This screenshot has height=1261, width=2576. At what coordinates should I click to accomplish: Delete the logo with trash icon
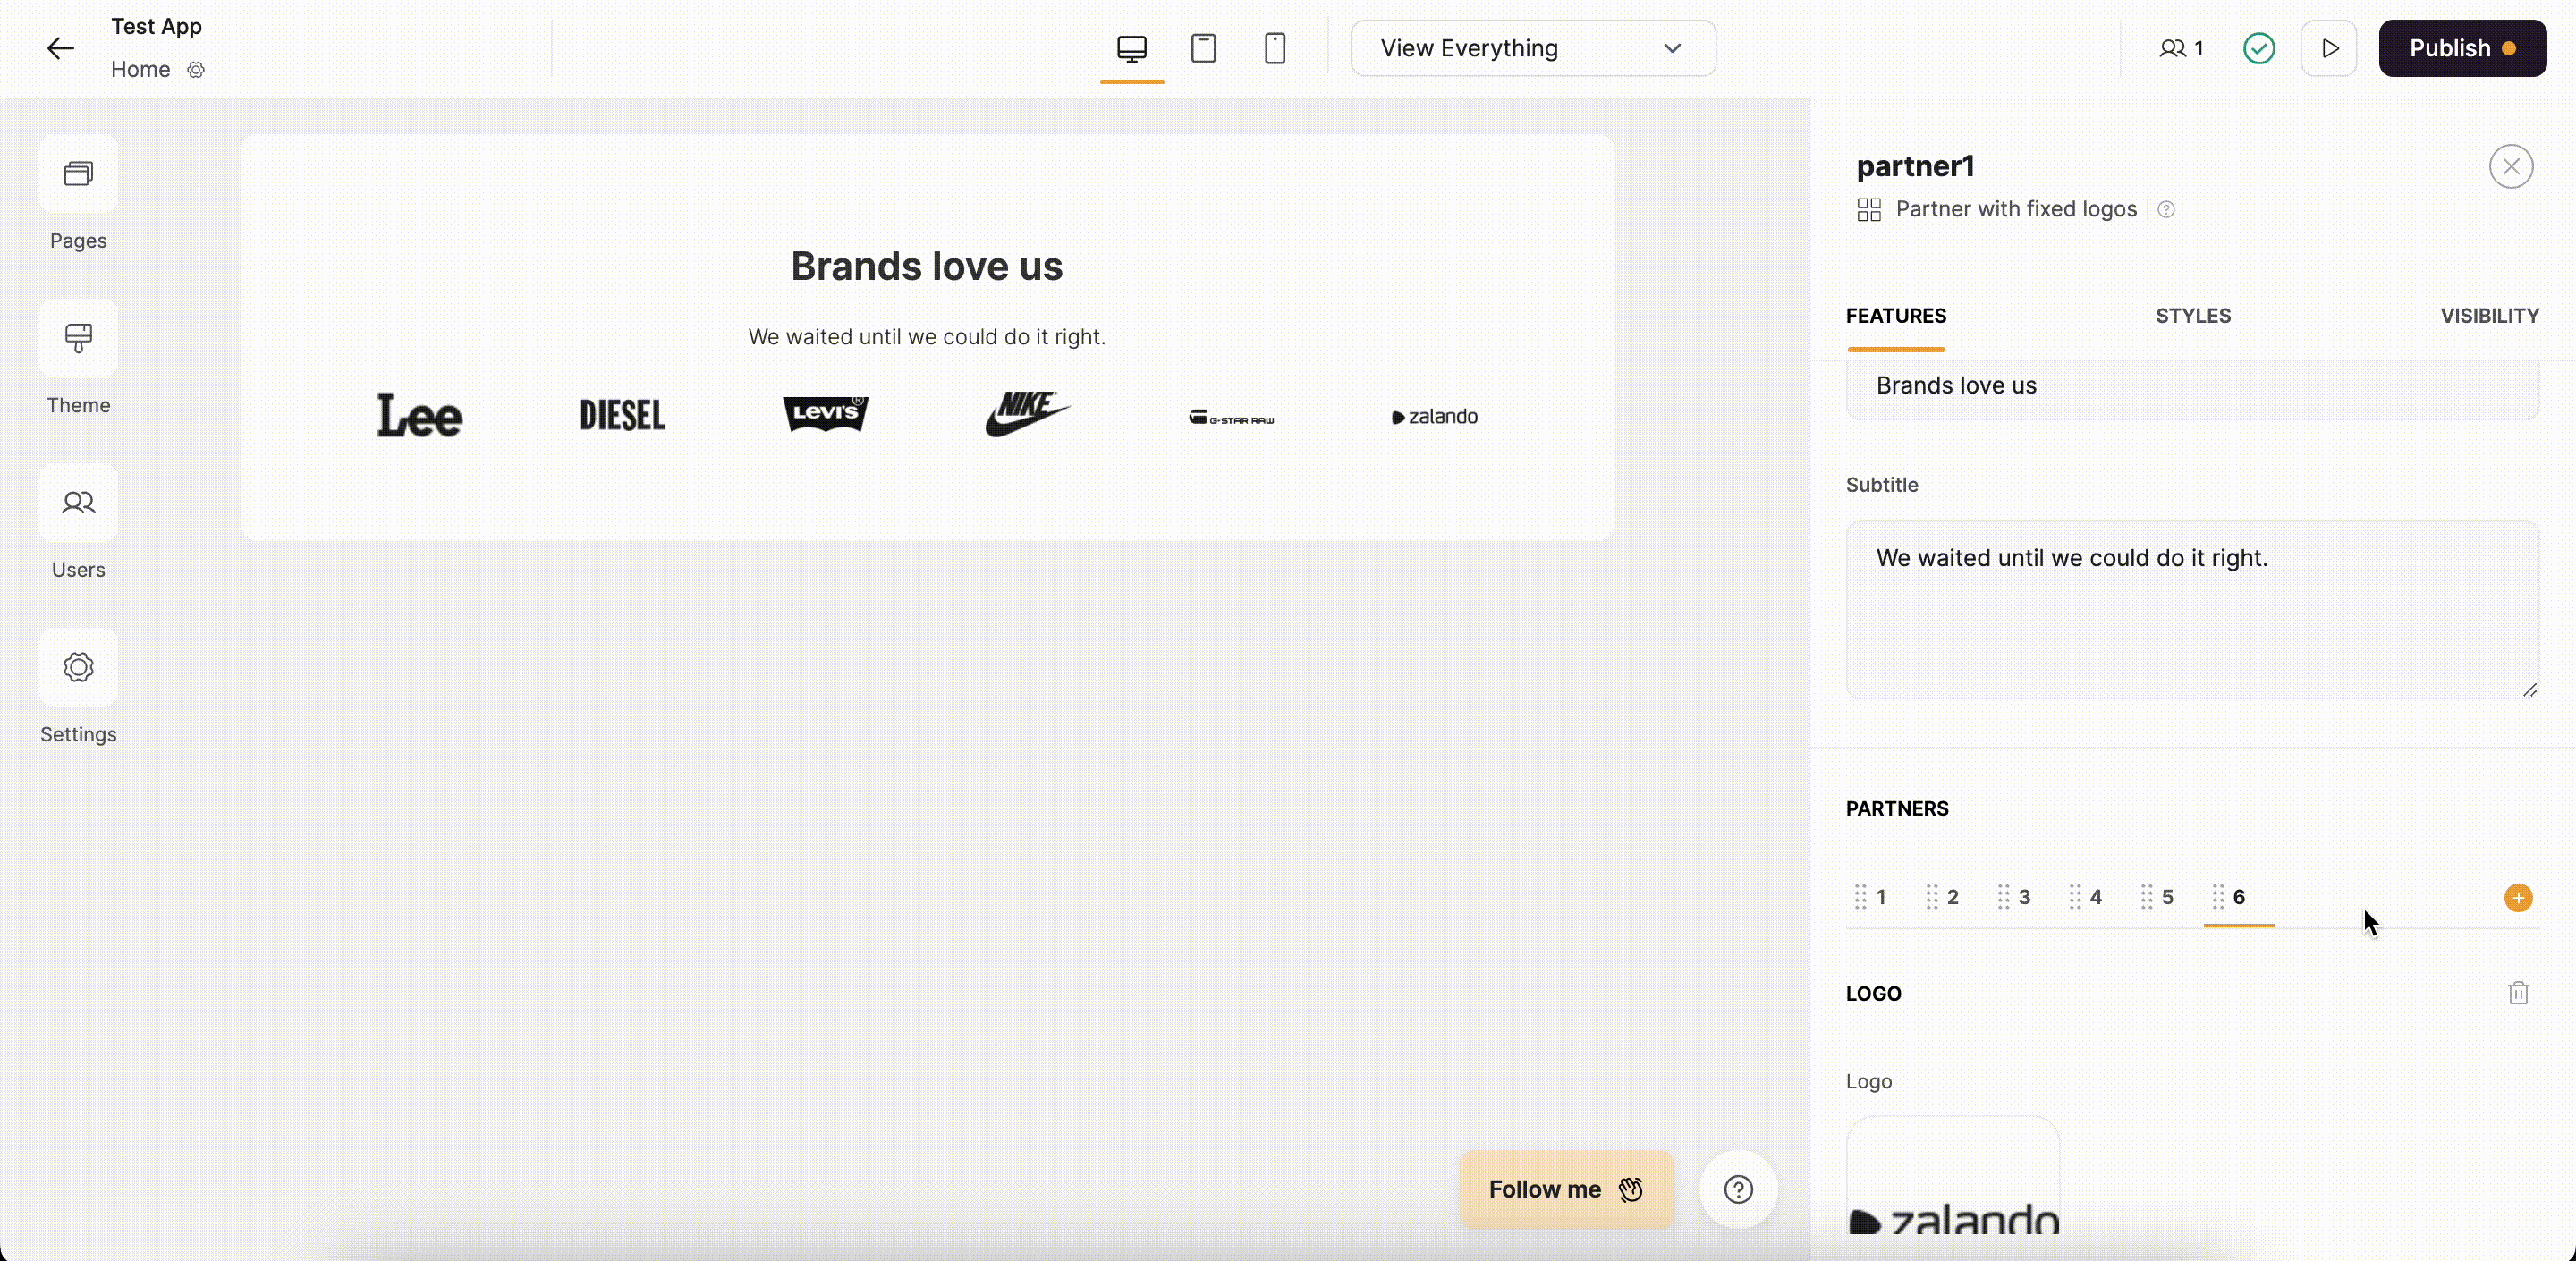pyautogui.click(x=2518, y=993)
